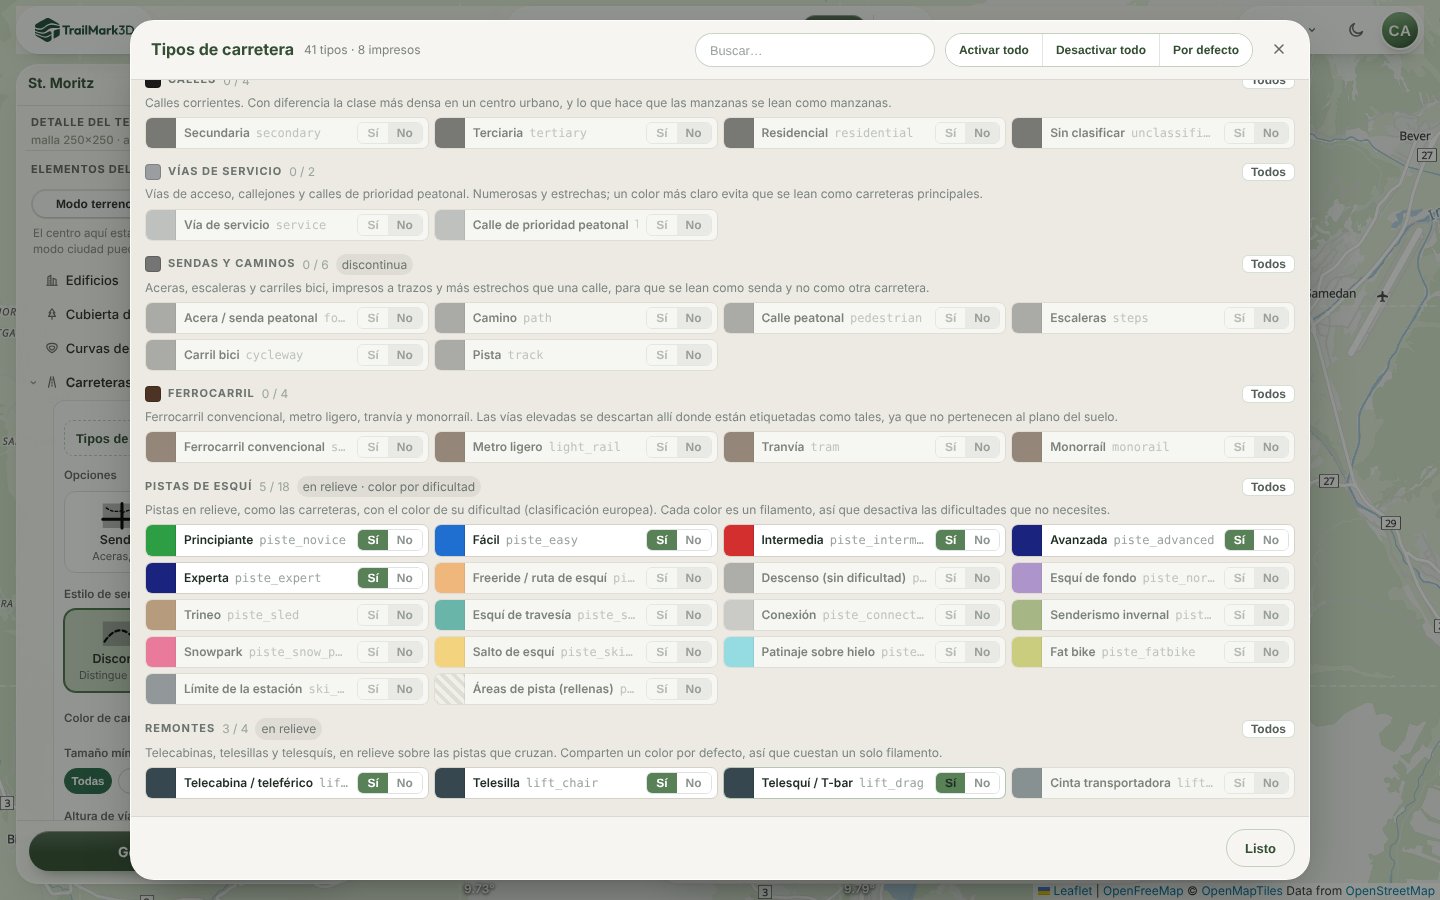Disable Telesquí / T-bar with No
Screen dimensions: 1440x900
982,783
